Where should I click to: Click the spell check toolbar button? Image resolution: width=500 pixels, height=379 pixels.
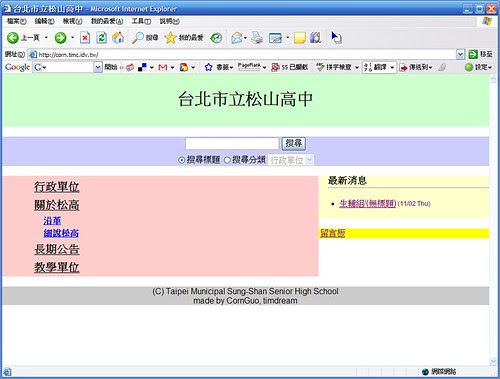[334, 67]
